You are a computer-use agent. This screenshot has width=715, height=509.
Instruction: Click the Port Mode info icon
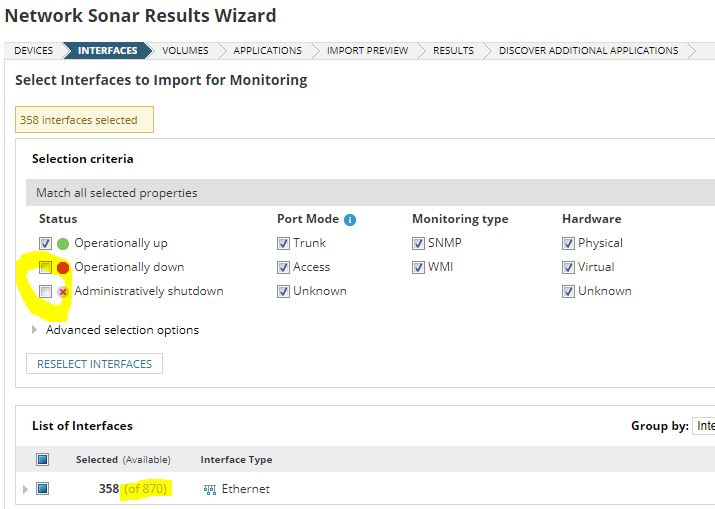tap(350, 220)
